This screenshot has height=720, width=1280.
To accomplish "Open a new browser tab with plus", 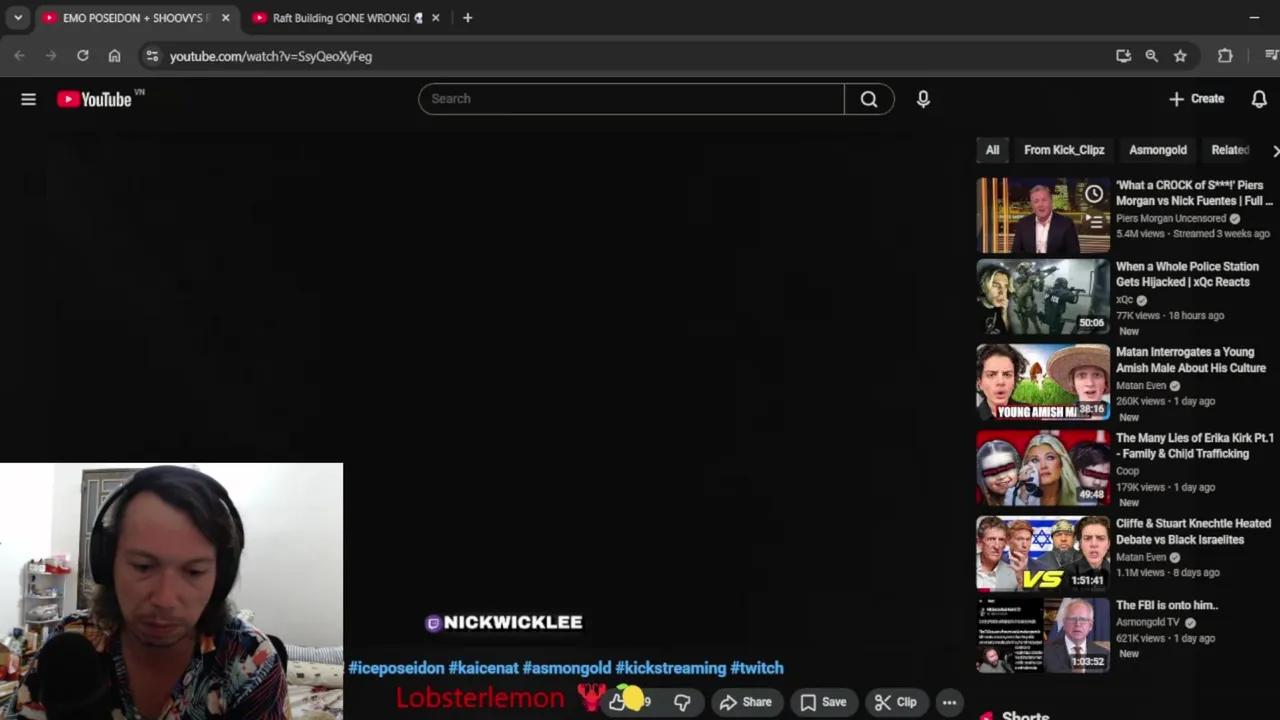I will click(x=467, y=18).
